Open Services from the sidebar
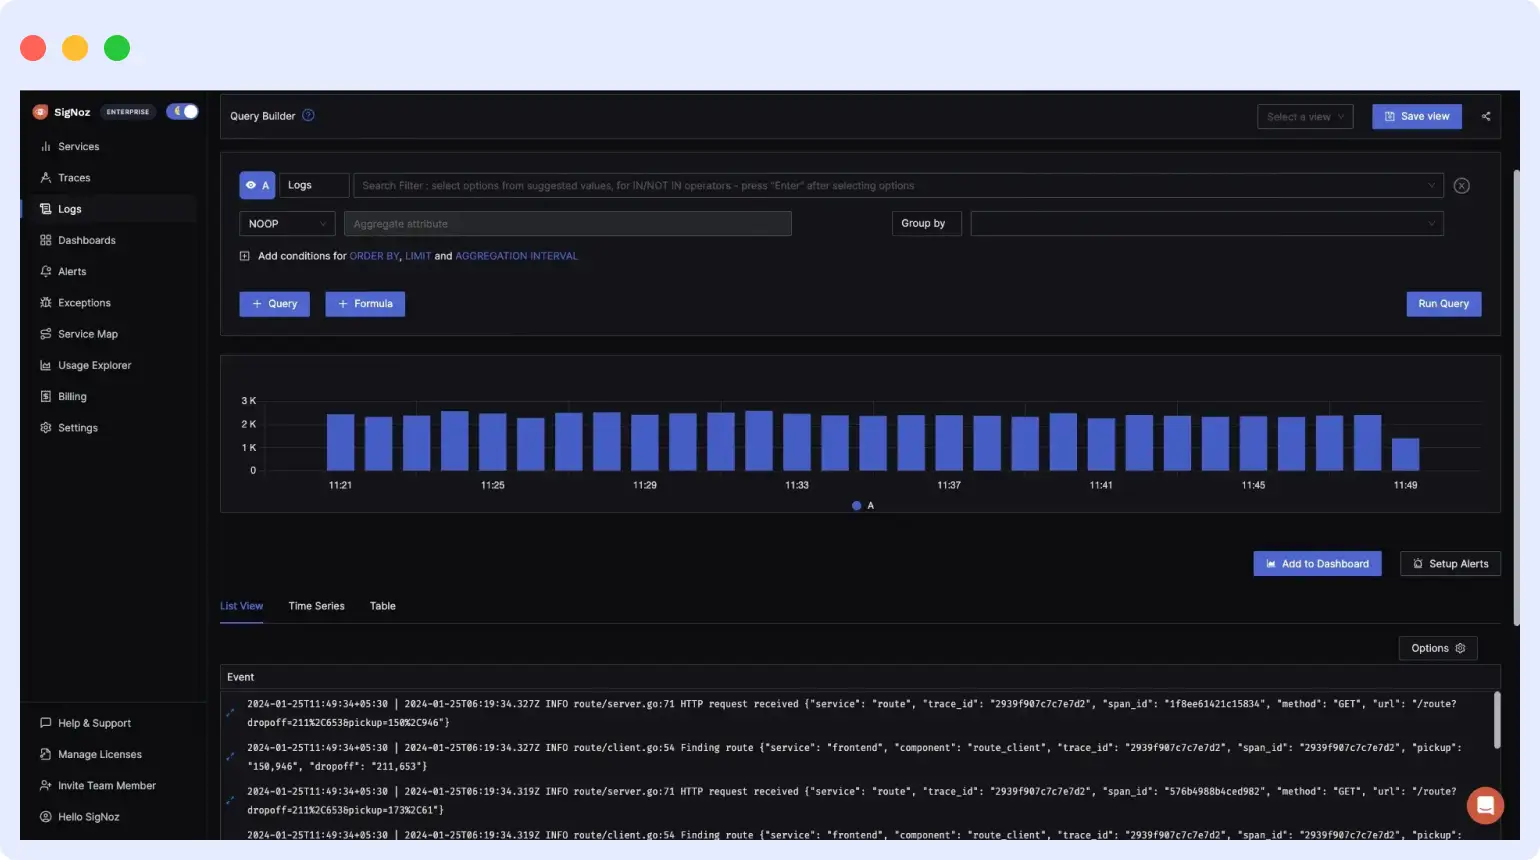Image resolution: width=1540 pixels, height=860 pixels. [78, 147]
